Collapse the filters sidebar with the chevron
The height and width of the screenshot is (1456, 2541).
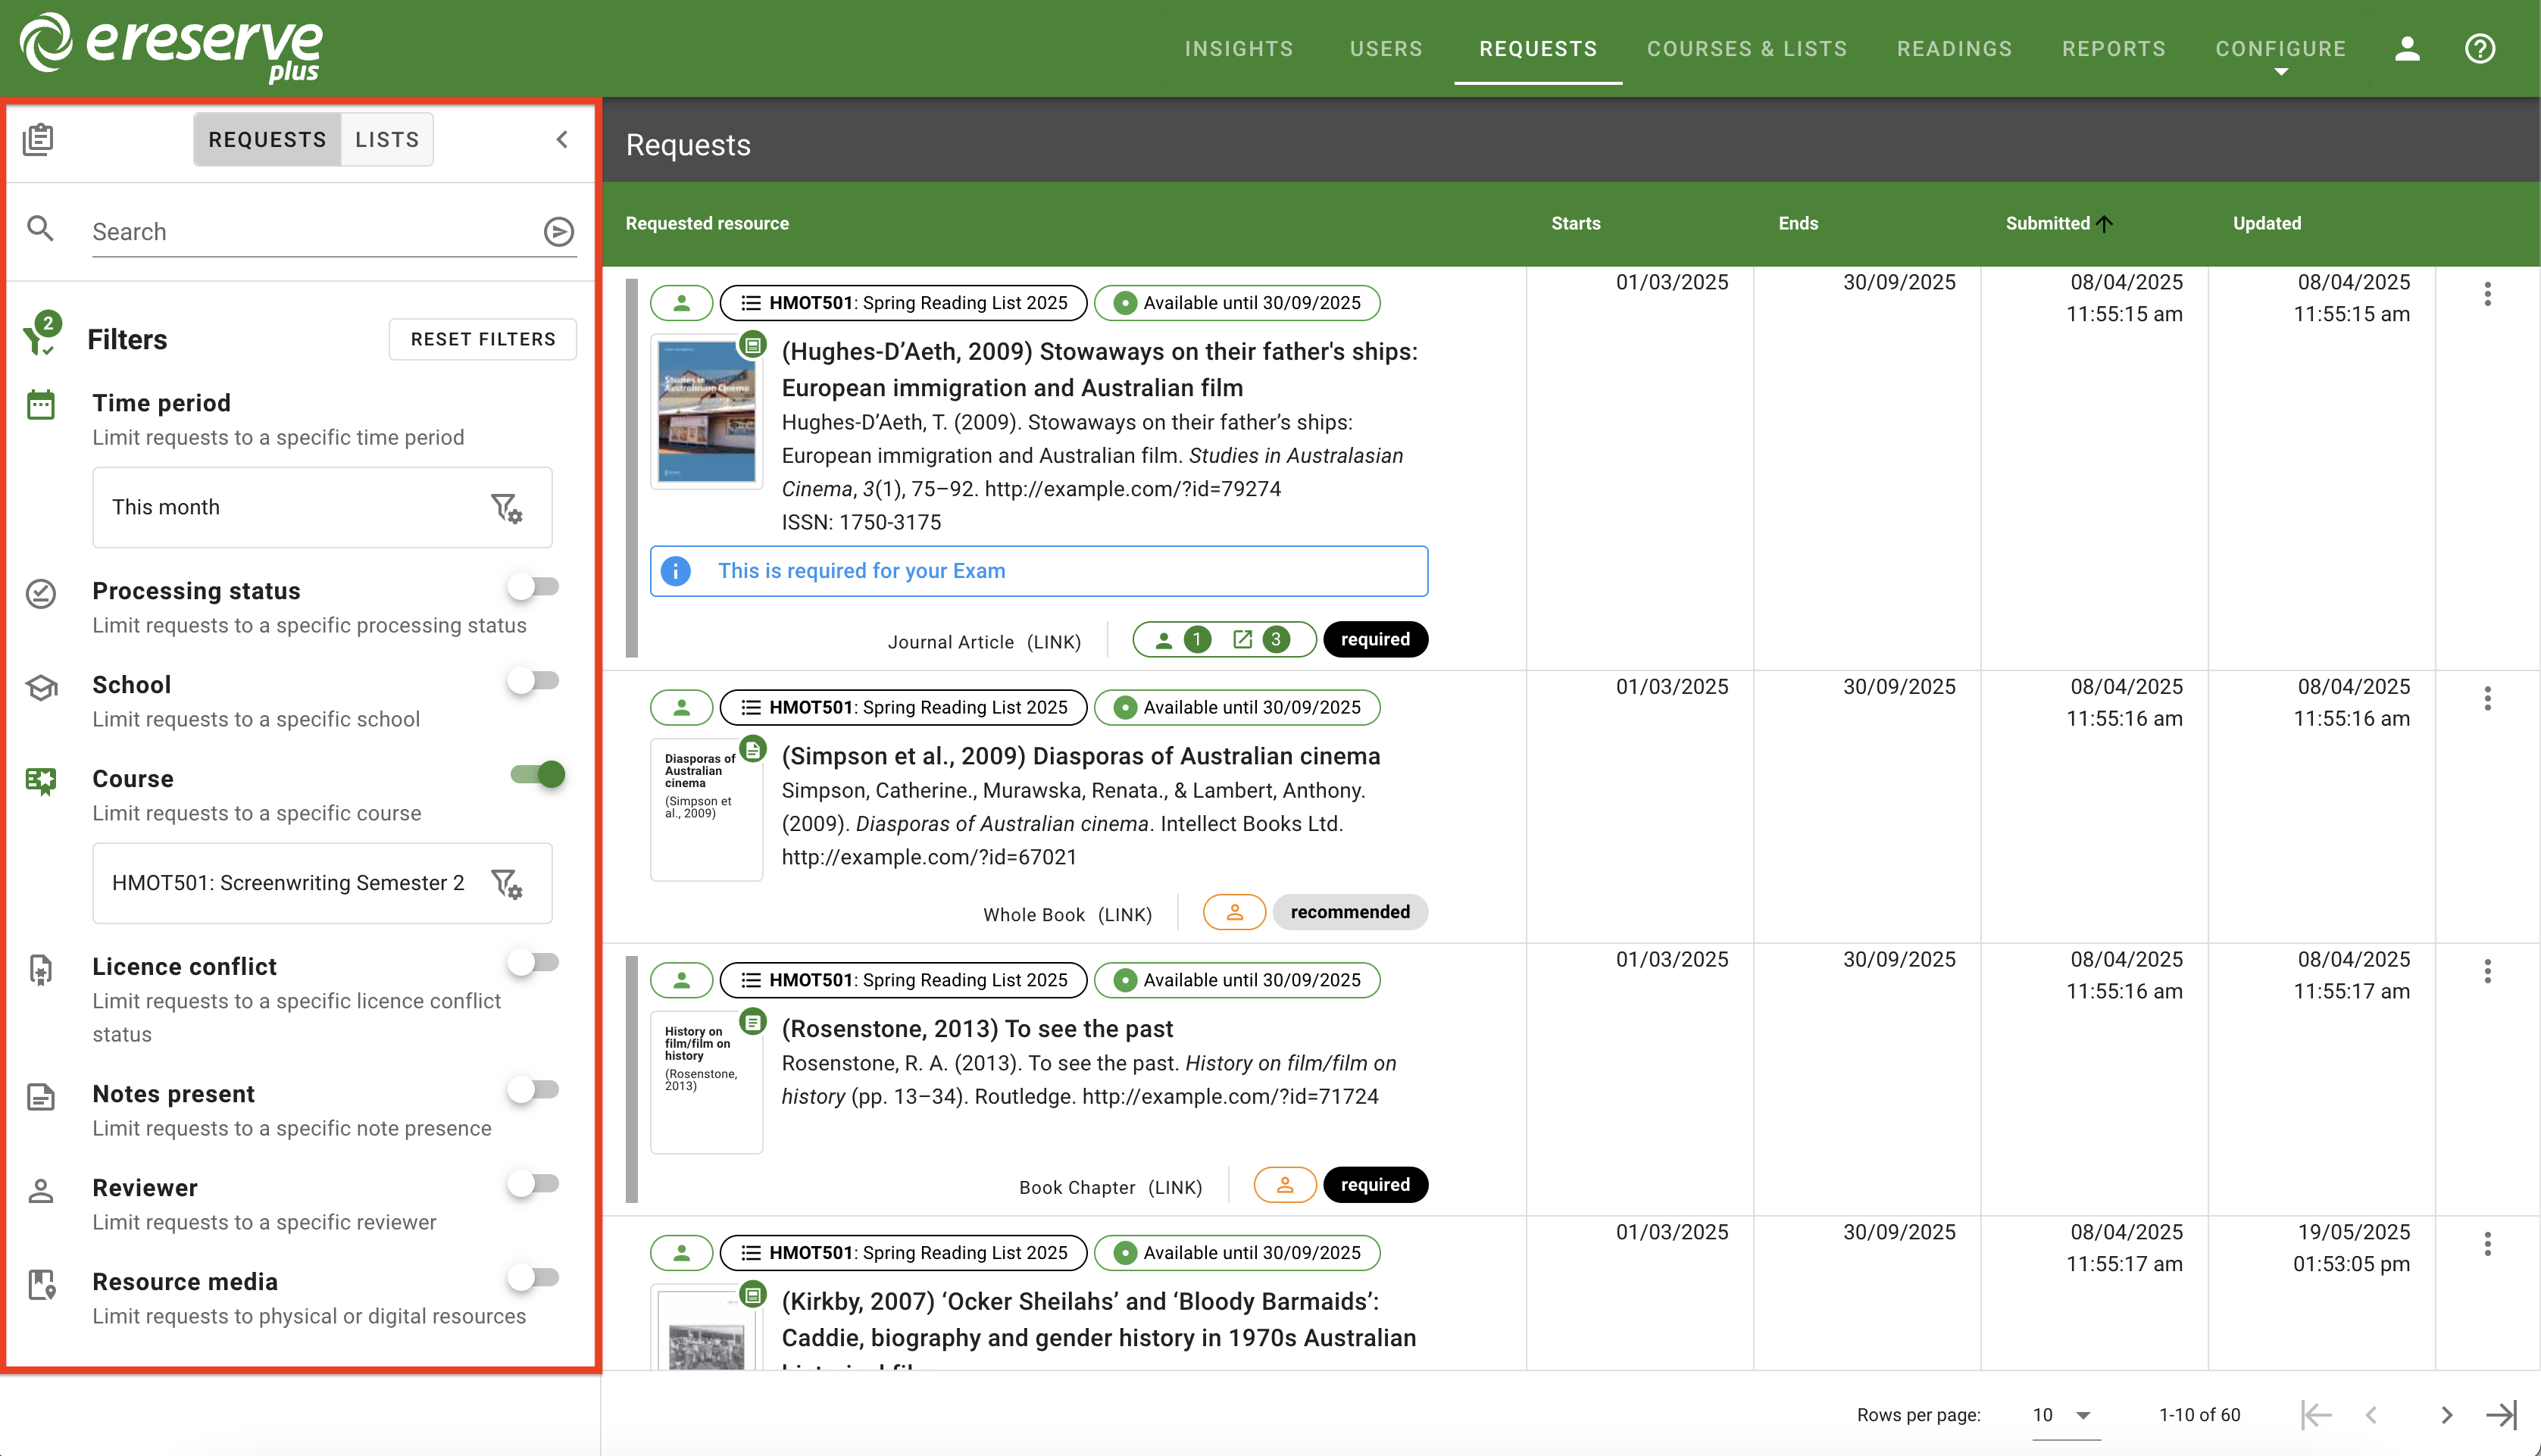(561, 139)
